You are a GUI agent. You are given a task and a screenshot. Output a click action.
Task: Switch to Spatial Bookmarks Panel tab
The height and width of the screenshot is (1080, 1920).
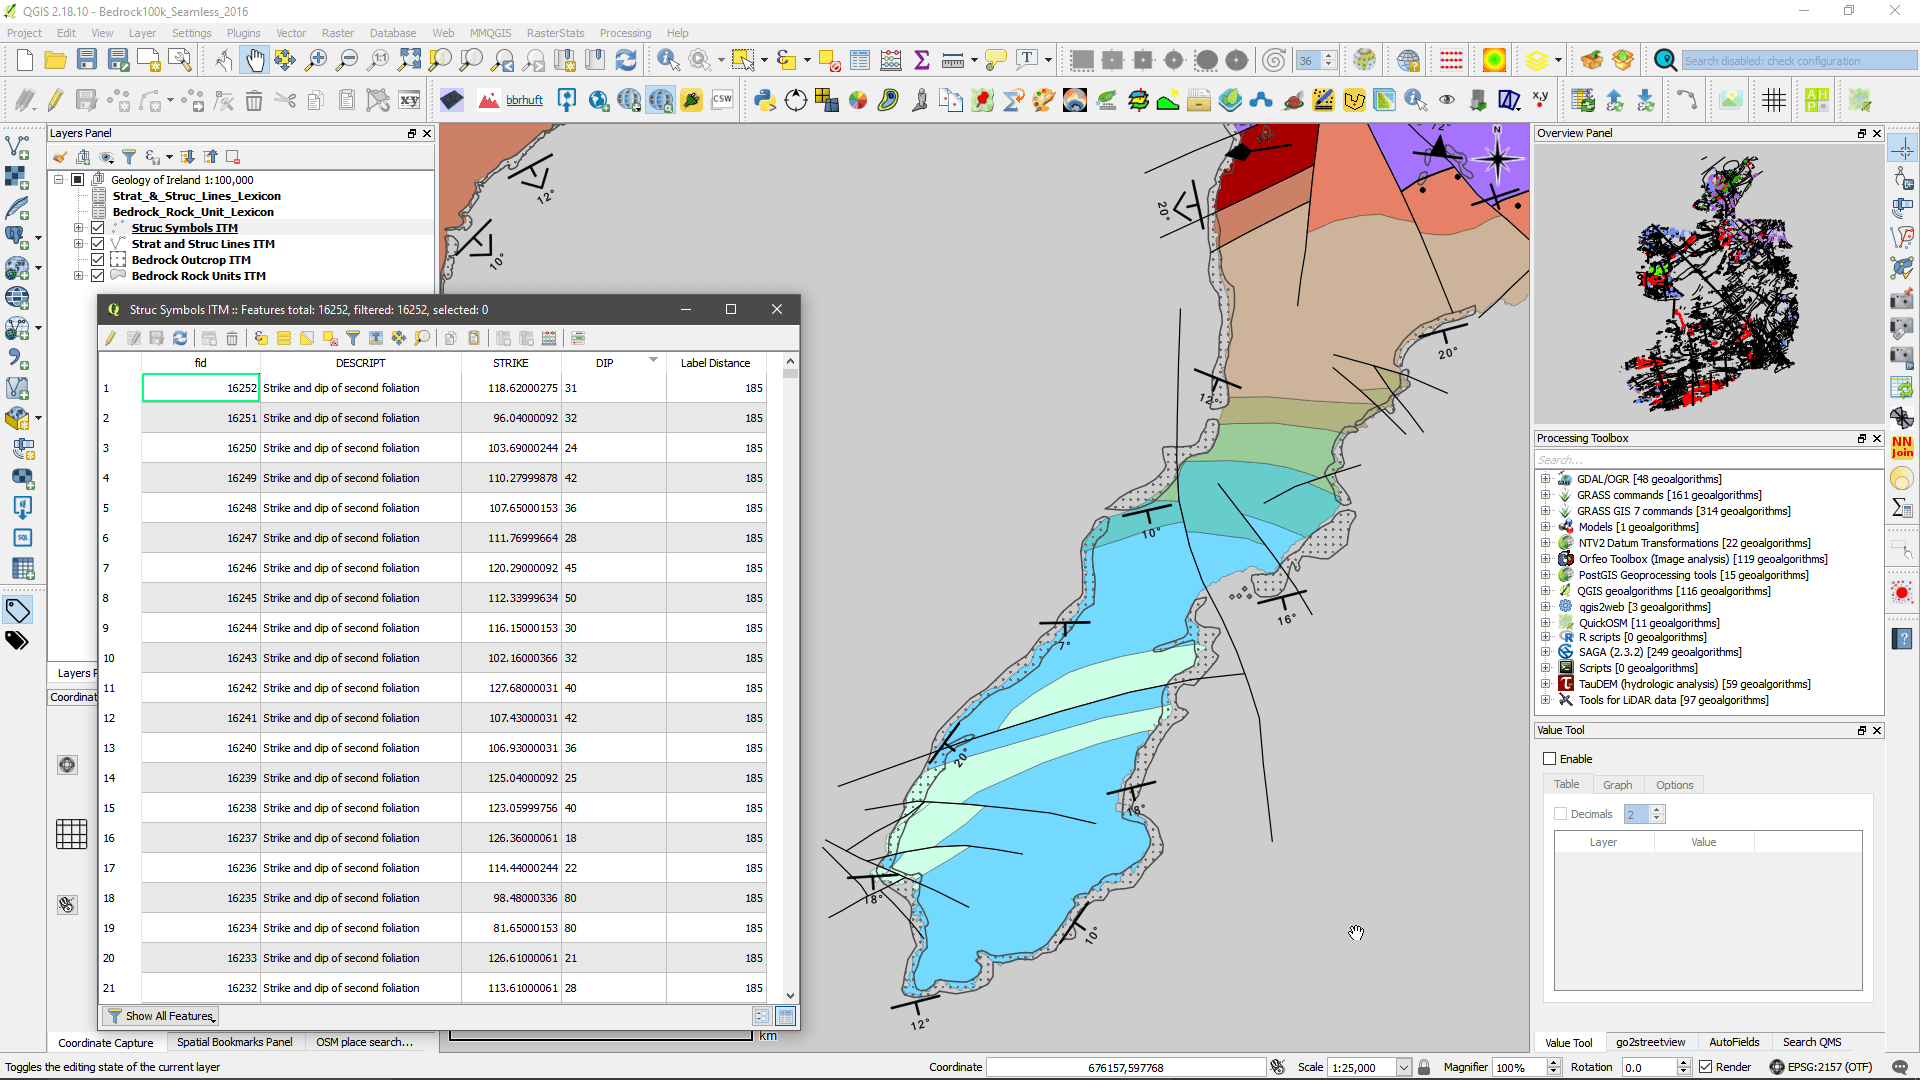pyautogui.click(x=234, y=1042)
